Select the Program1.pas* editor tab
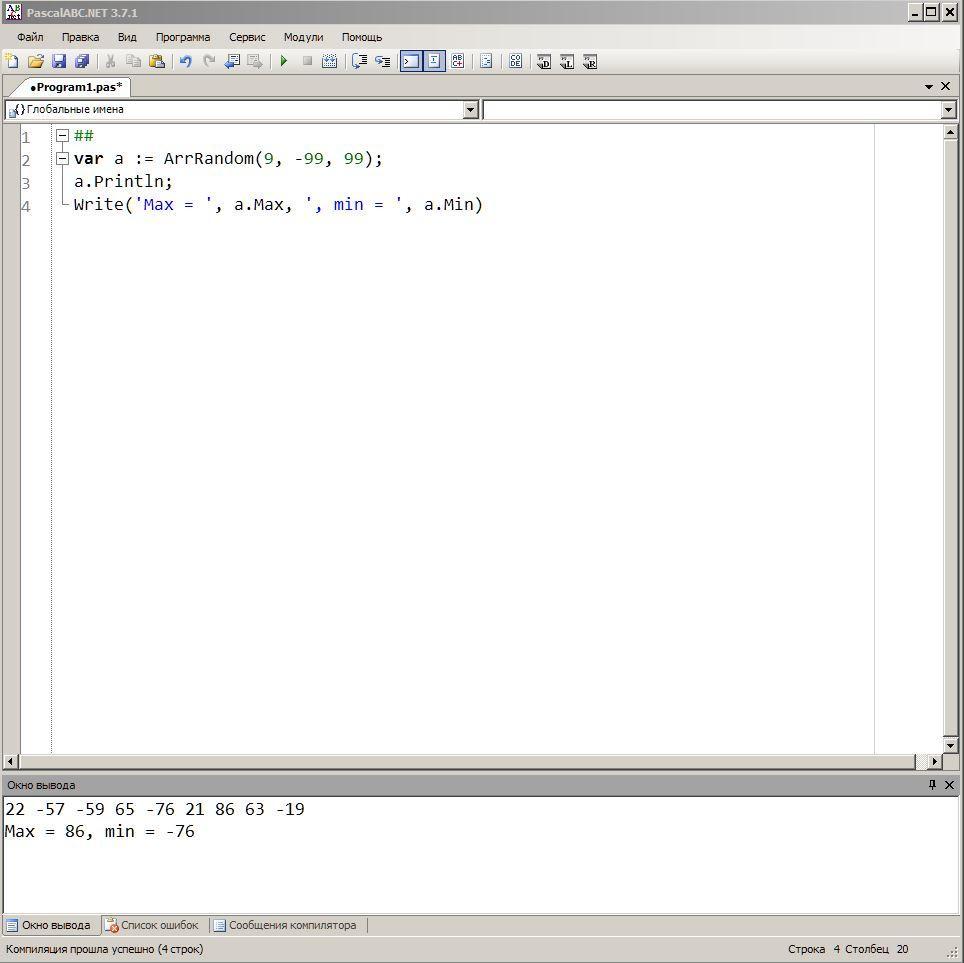The width and height of the screenshot is (964, 963). pyautogui.click(x=76, y=87)
